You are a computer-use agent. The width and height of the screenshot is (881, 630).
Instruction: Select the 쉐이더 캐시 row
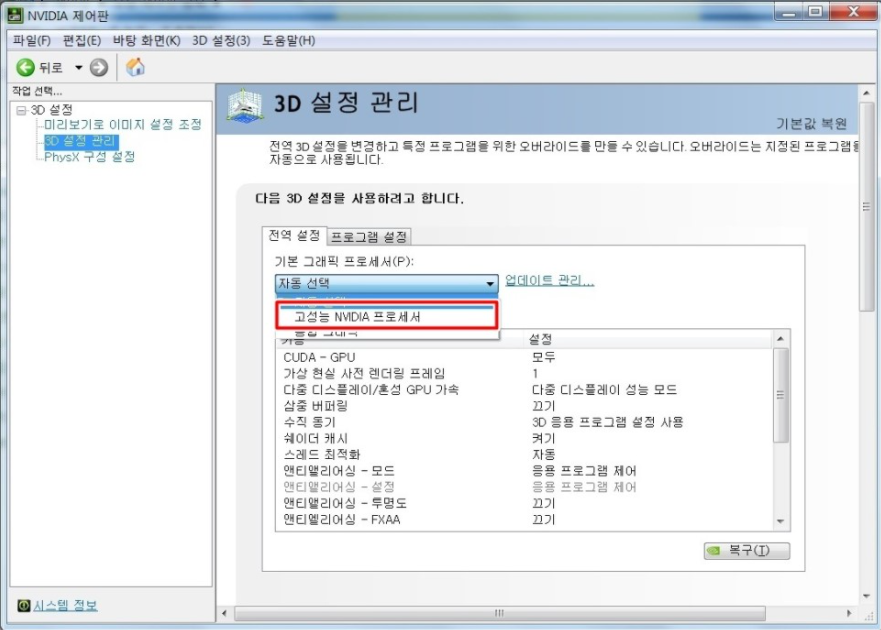coord(524,438)
